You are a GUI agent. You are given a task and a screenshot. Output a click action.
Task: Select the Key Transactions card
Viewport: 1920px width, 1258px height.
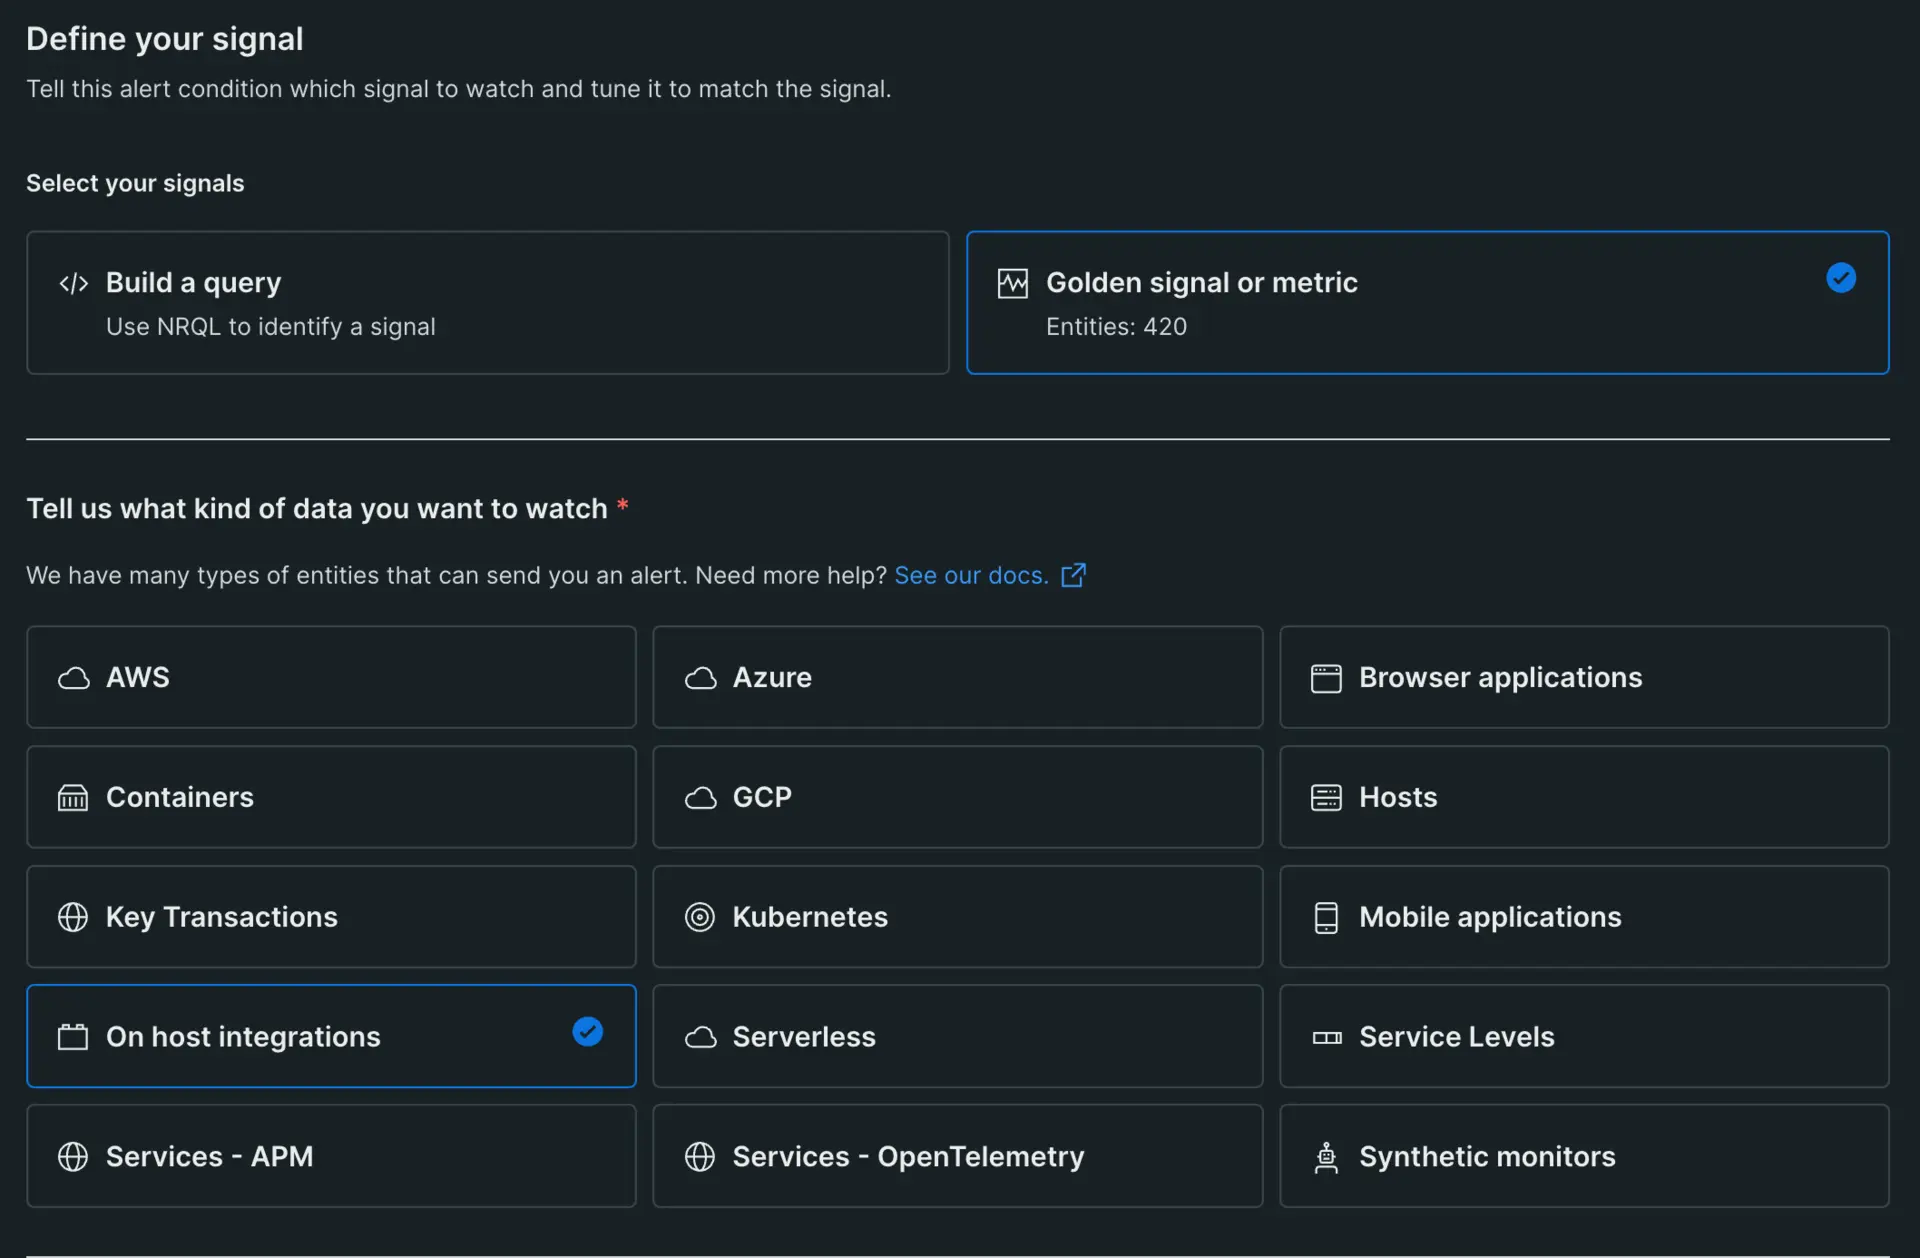(331, 917)
